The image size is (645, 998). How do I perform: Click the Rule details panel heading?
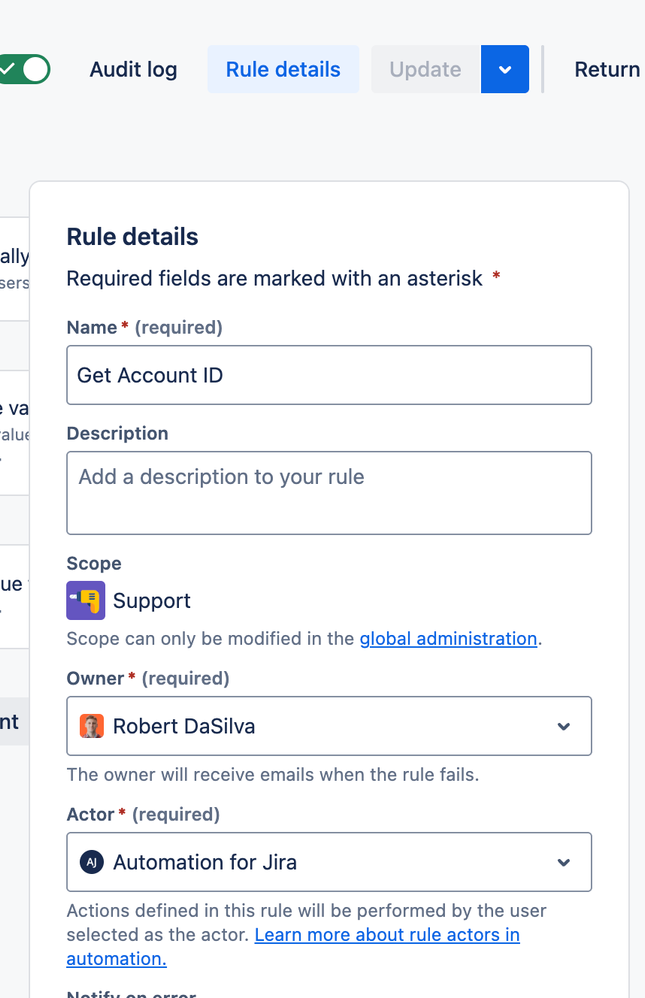coord(132,237)
